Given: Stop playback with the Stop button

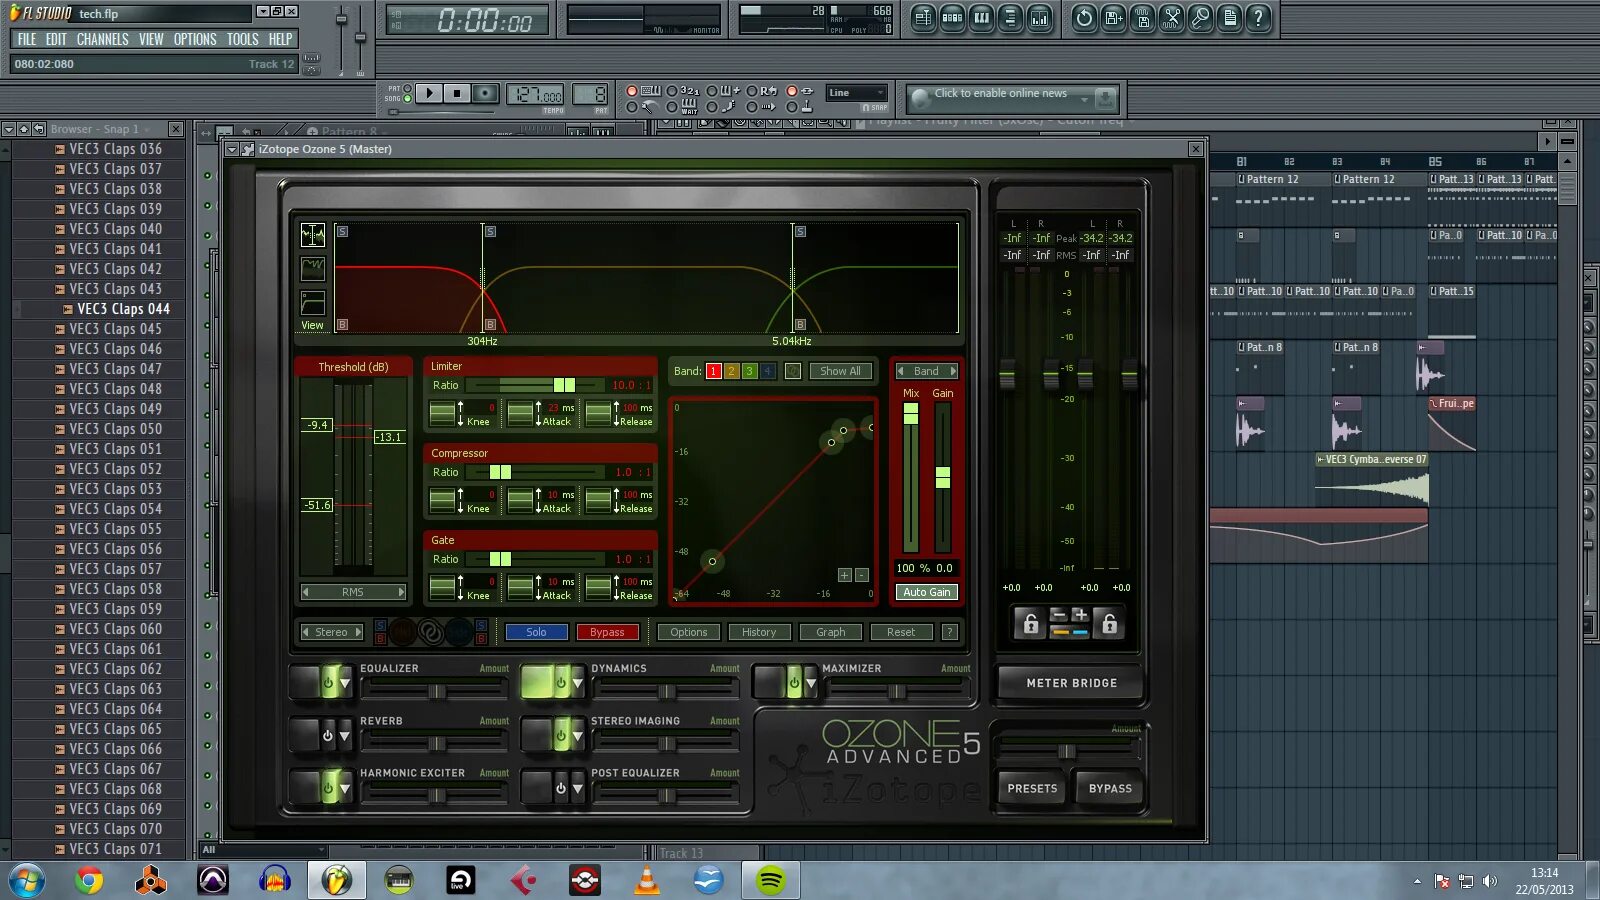Looking at the screenshot, I should click(x=457, y=93).
